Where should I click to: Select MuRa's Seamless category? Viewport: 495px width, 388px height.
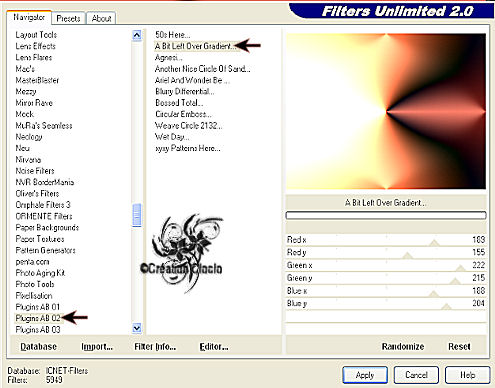[44, 125]
